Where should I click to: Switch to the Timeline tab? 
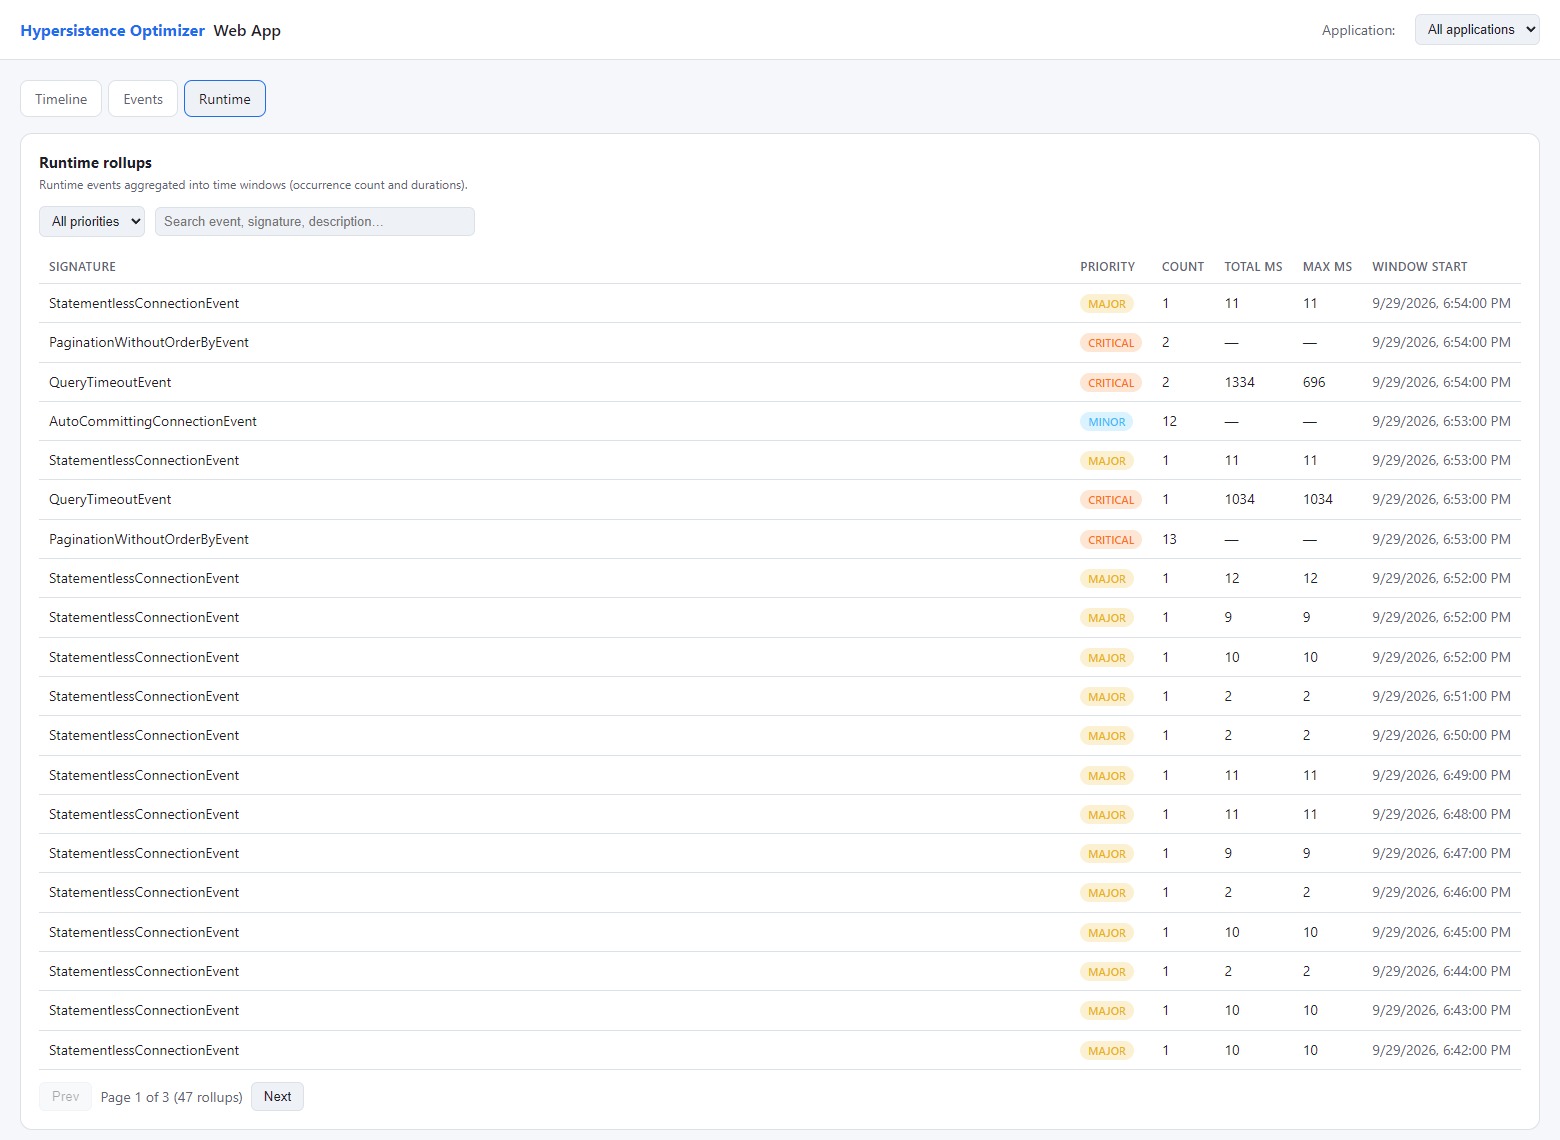[61, 99]
